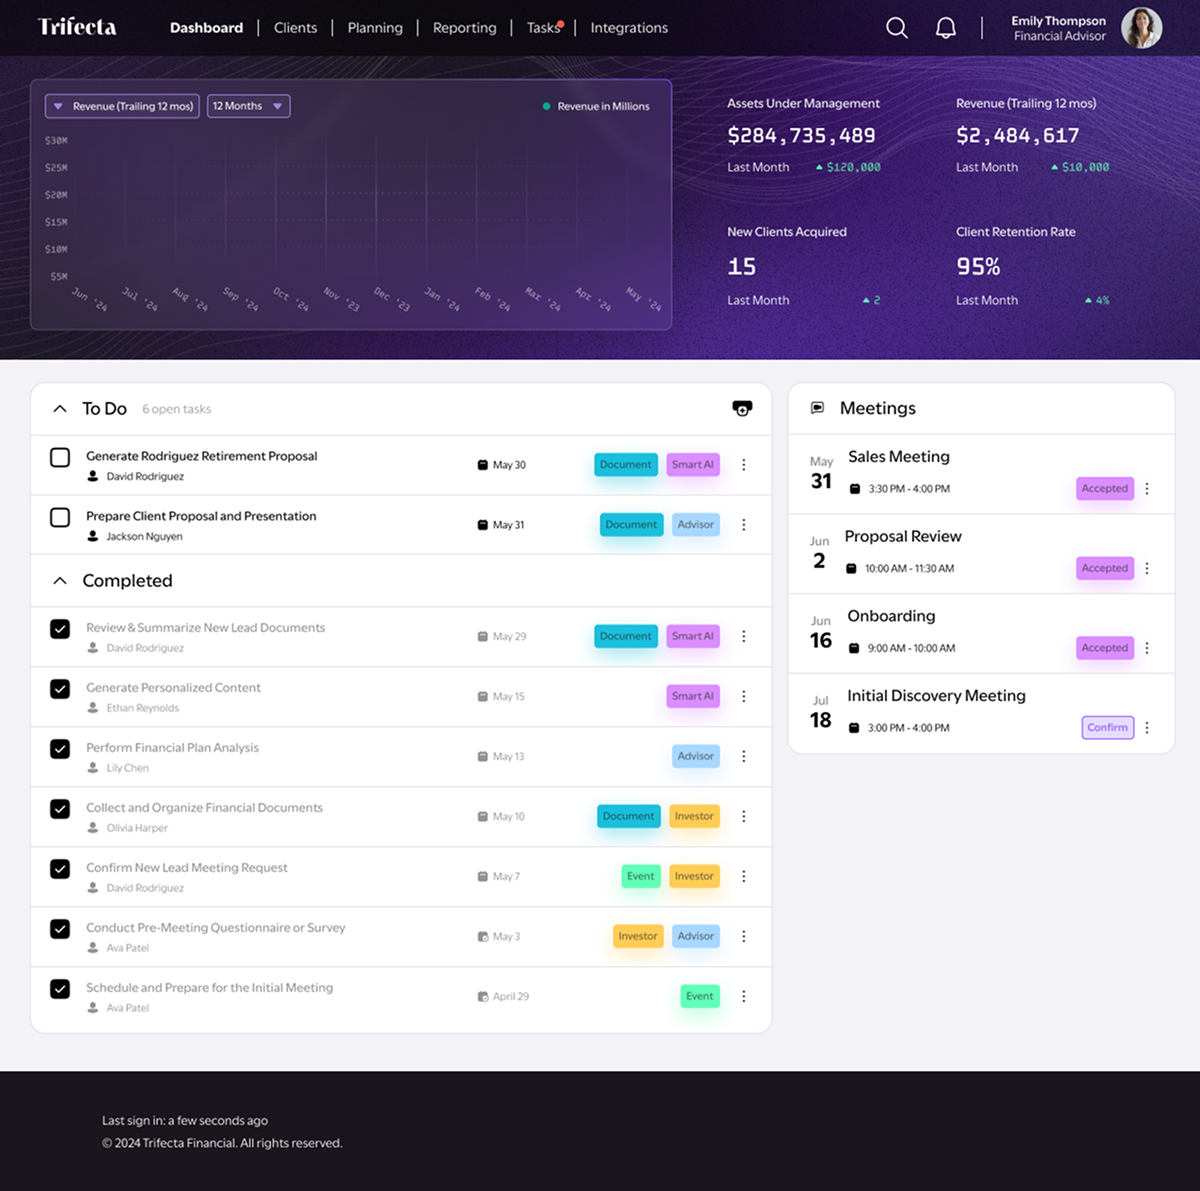Open the Planning section
Screen dimensions: 1200x1191
(375, 28)
